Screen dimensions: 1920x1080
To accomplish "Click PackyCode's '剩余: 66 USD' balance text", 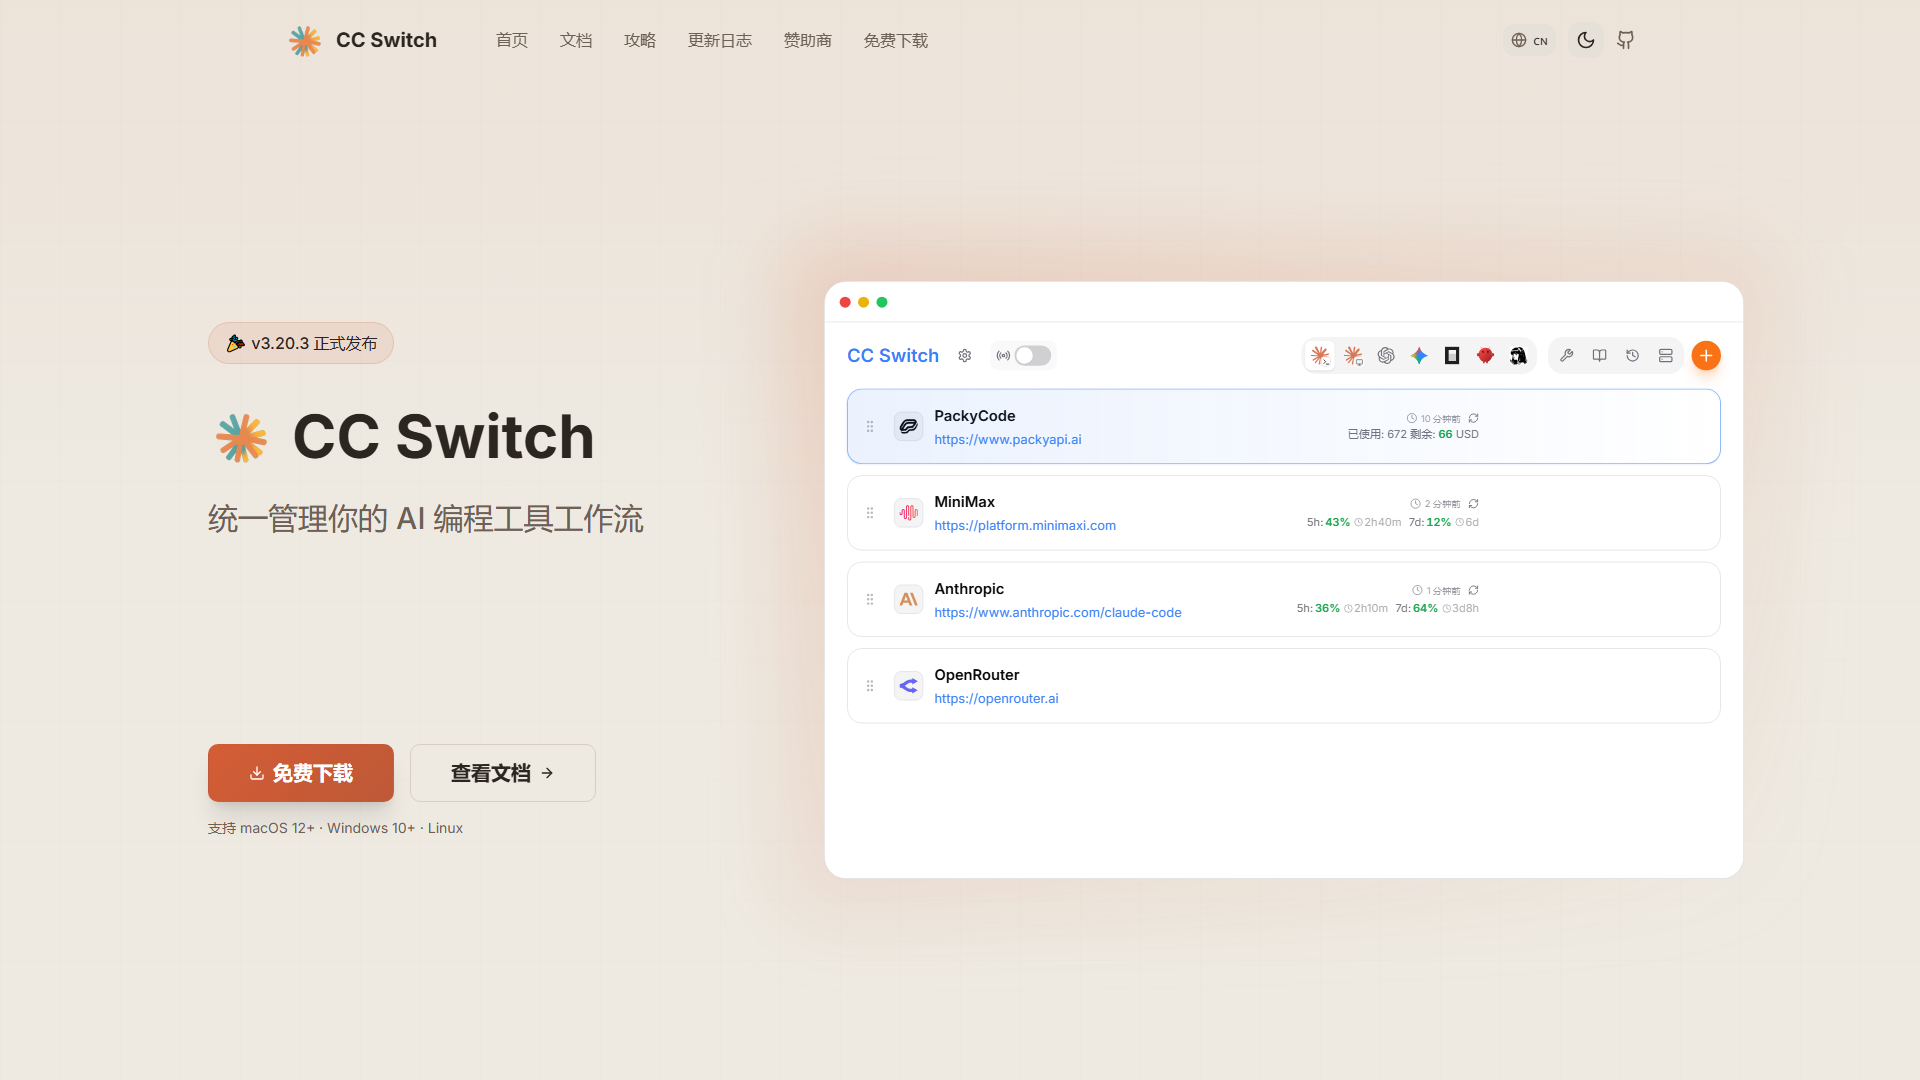I will [1444, 435].
